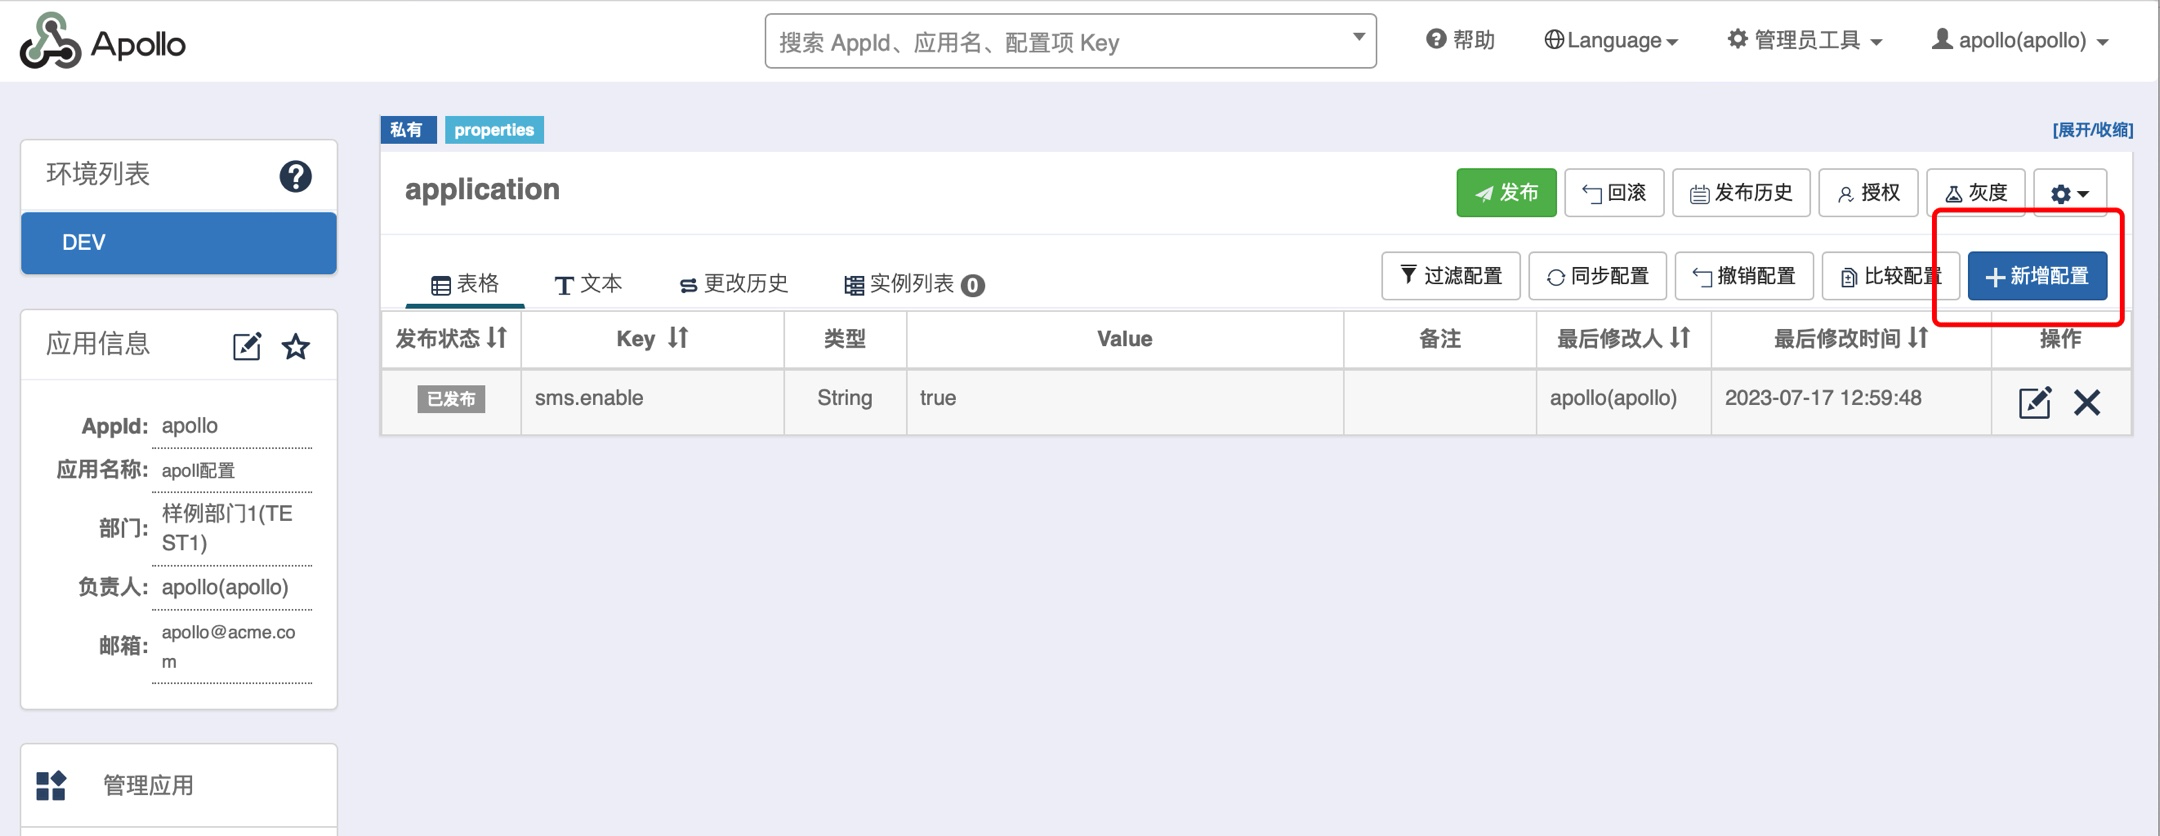This screenshot has width=2160, height=836.
Task: Switch to the 文本 tab
Action: [x=588, y=284]
